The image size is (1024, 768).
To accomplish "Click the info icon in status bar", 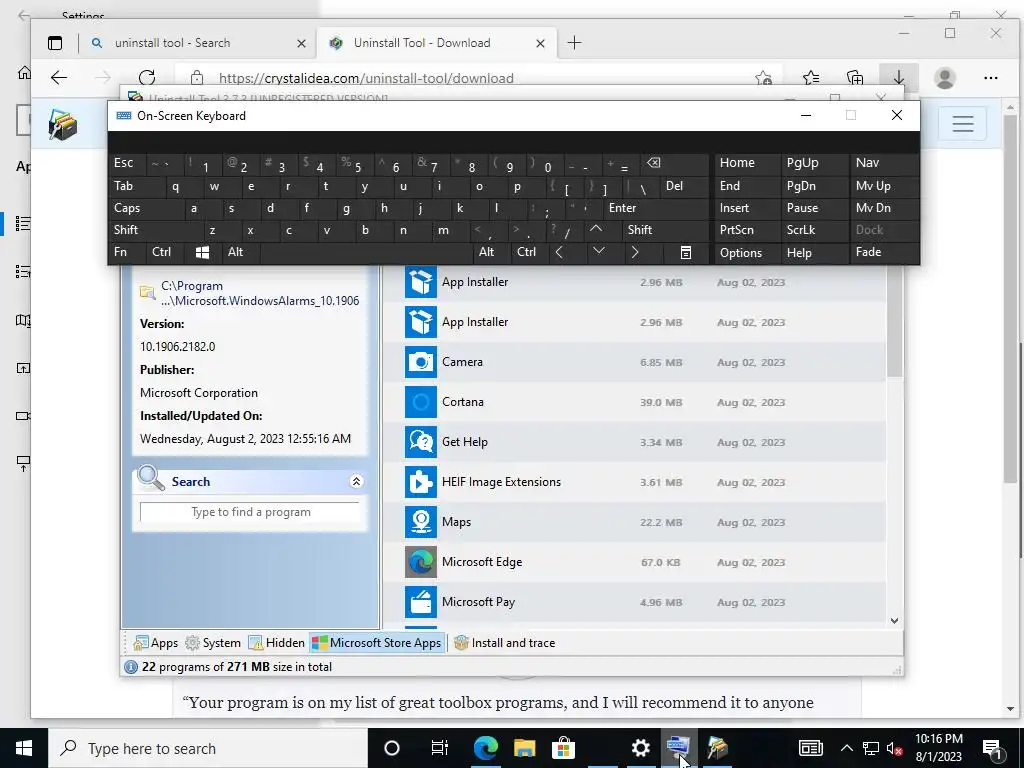I will [131, 667].
